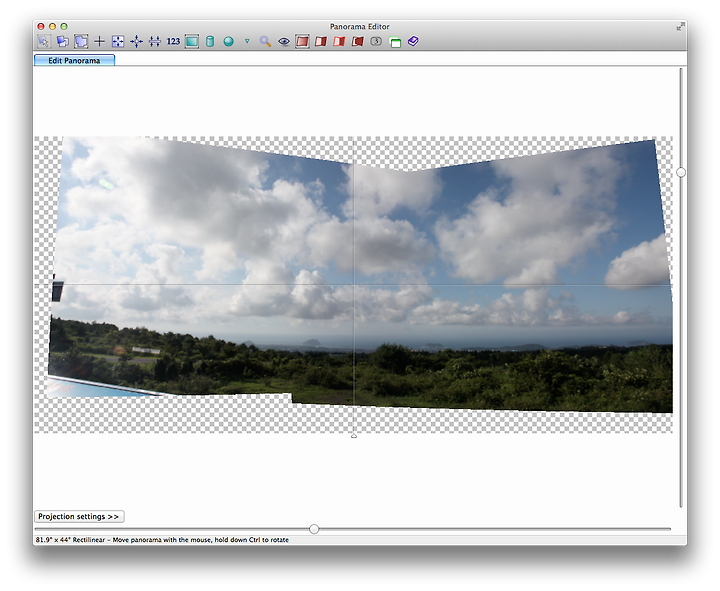Viewport: 720px width, 591px height.
Task: Click the vertical field of view slider handle
Action: (x=681, y=172)
